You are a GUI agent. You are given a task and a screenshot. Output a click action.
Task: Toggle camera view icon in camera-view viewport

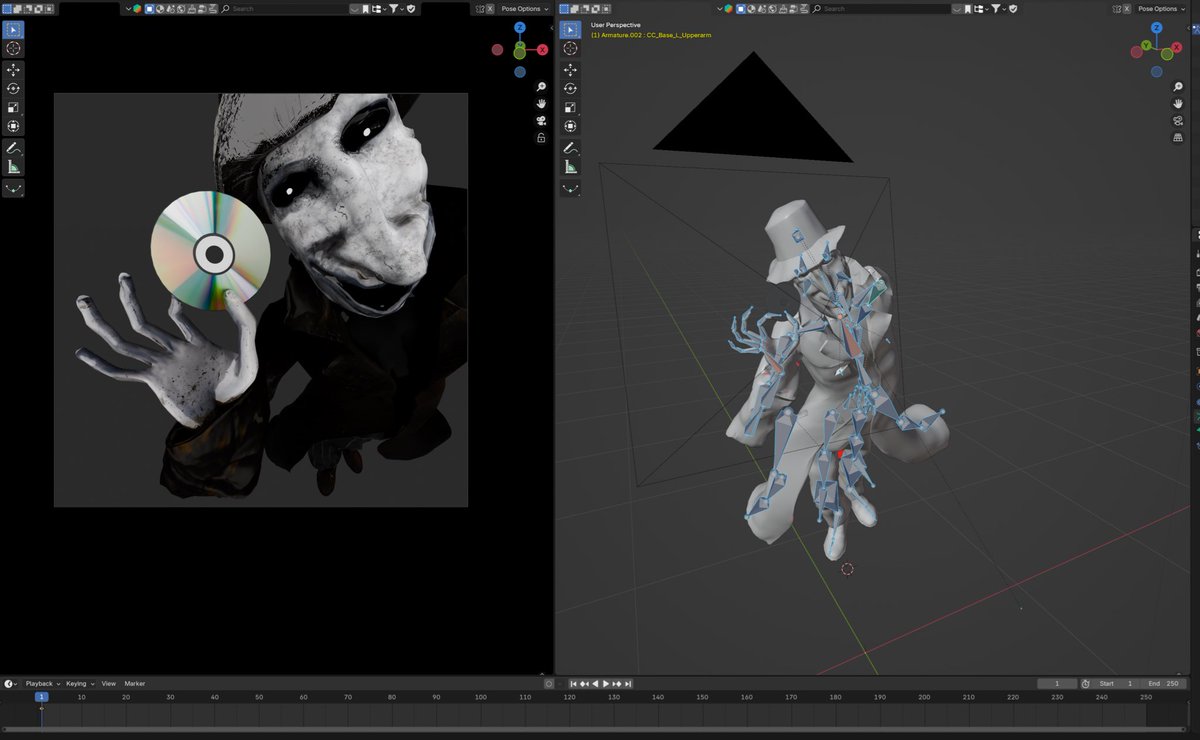coord(541,121)
